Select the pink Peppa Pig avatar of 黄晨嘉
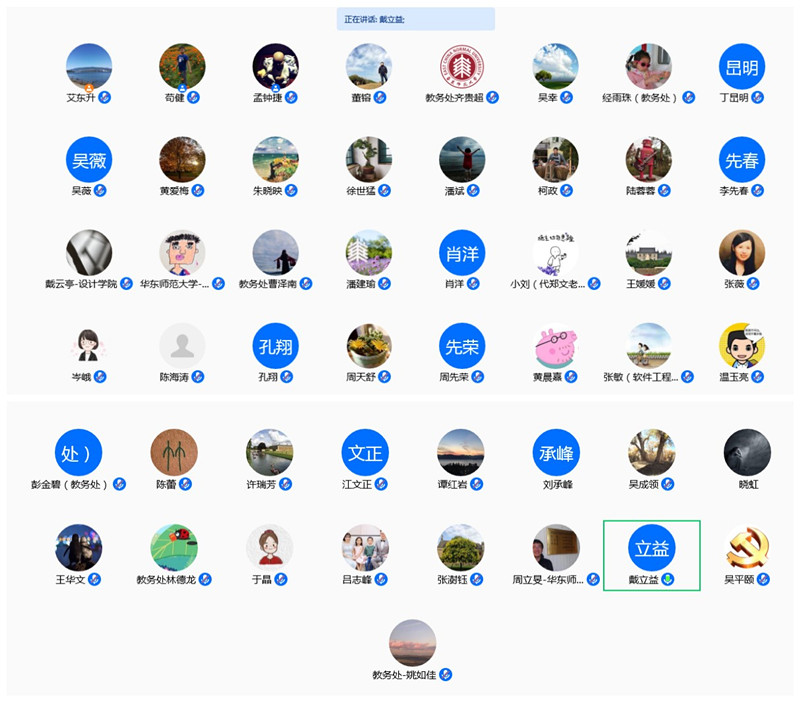Screen dimensions: 800x702 click(555, 346)
